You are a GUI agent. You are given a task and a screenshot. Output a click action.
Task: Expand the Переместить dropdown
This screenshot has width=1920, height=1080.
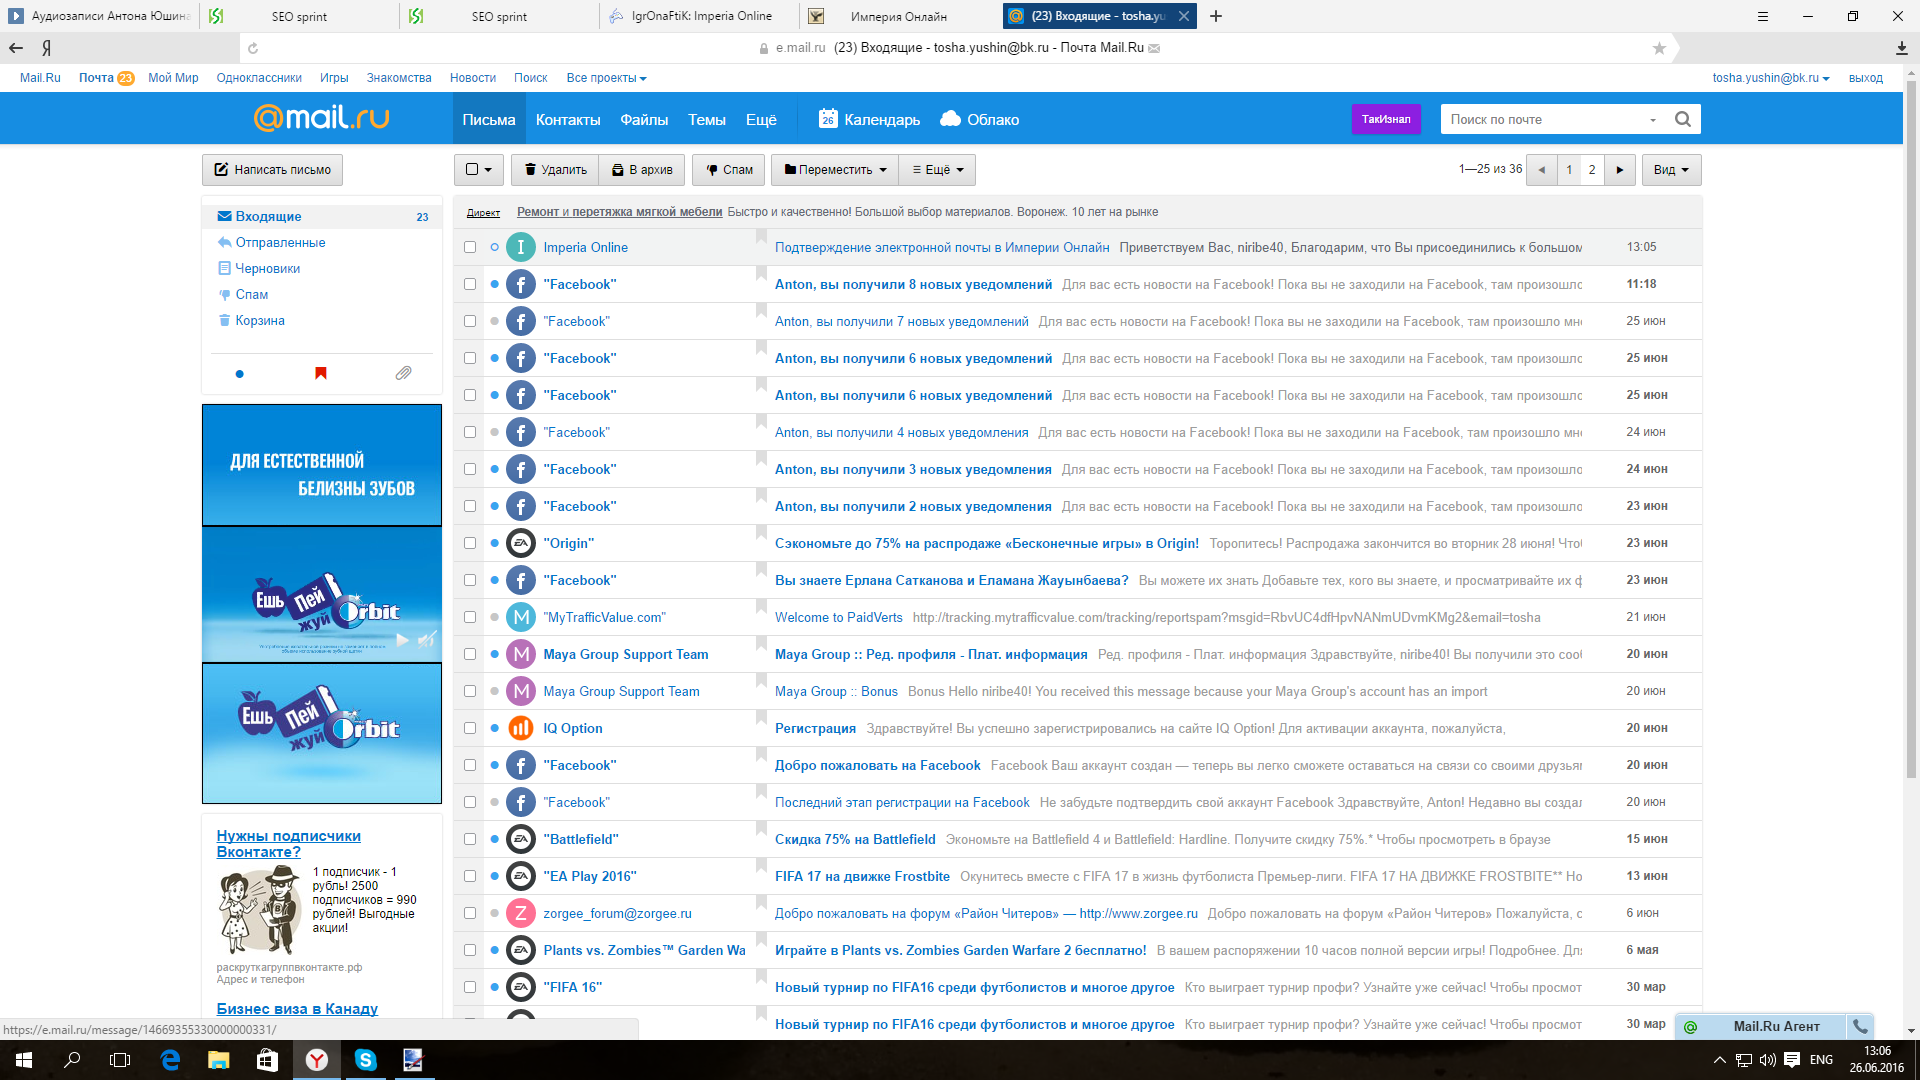point(835,170)
